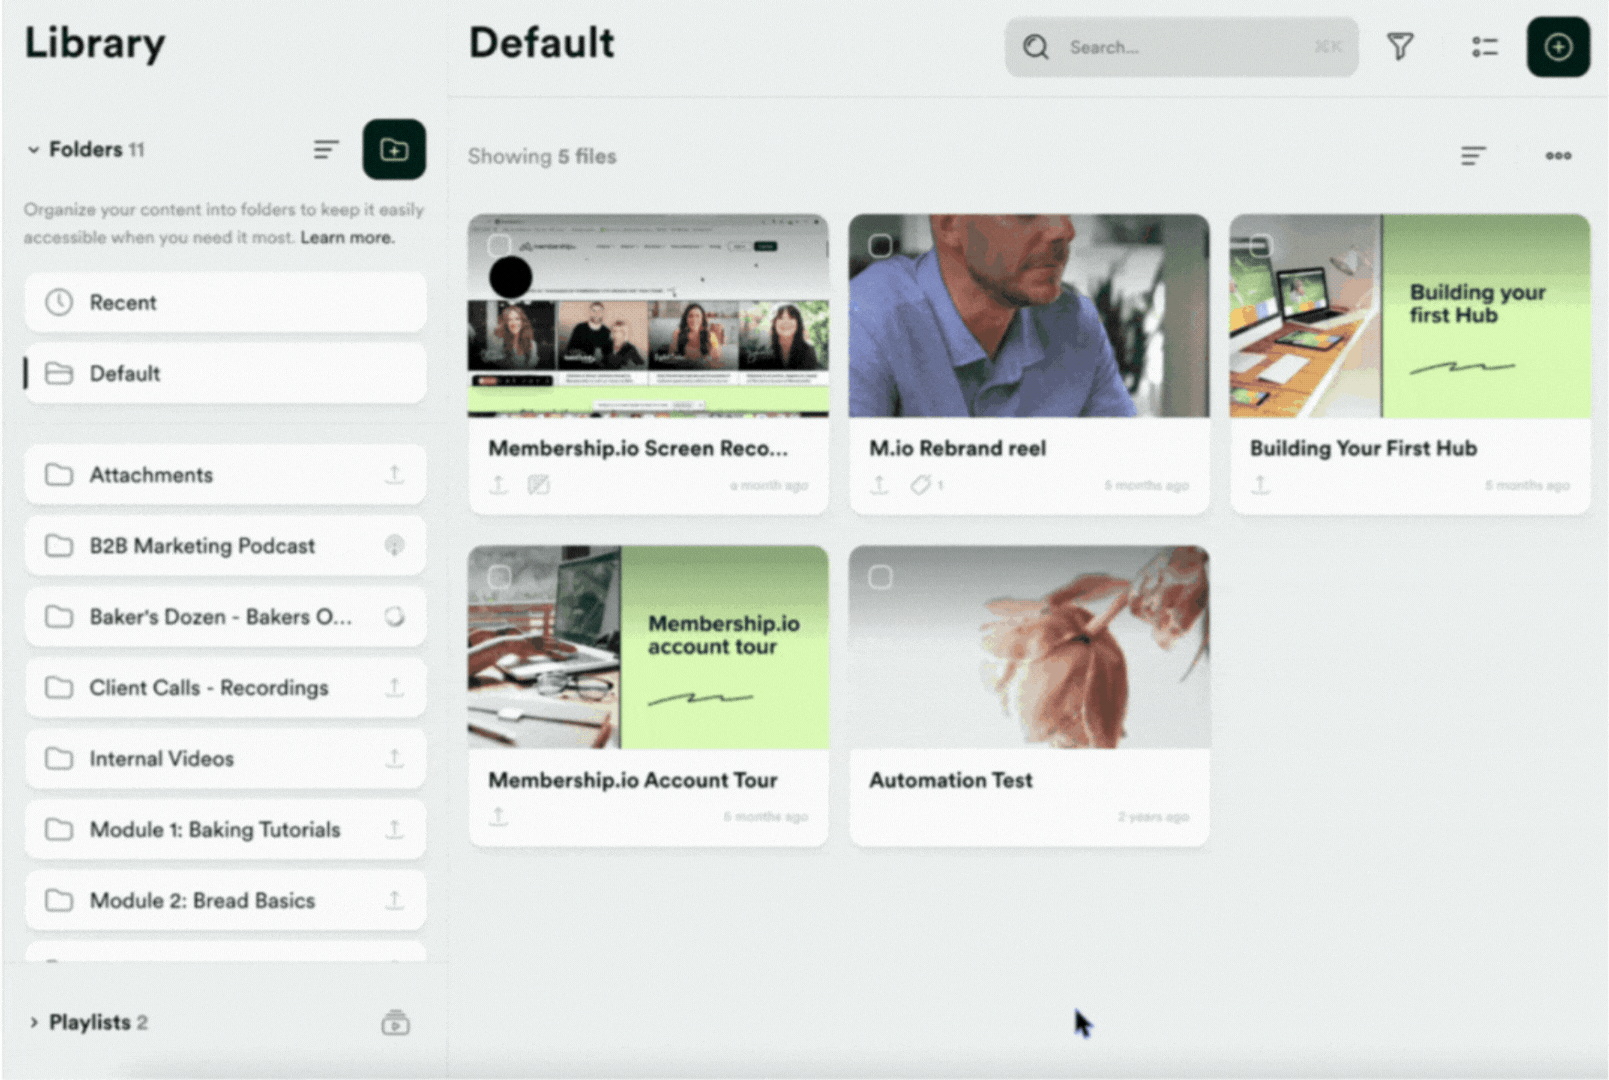Open the Recent folder

point(225,302)
